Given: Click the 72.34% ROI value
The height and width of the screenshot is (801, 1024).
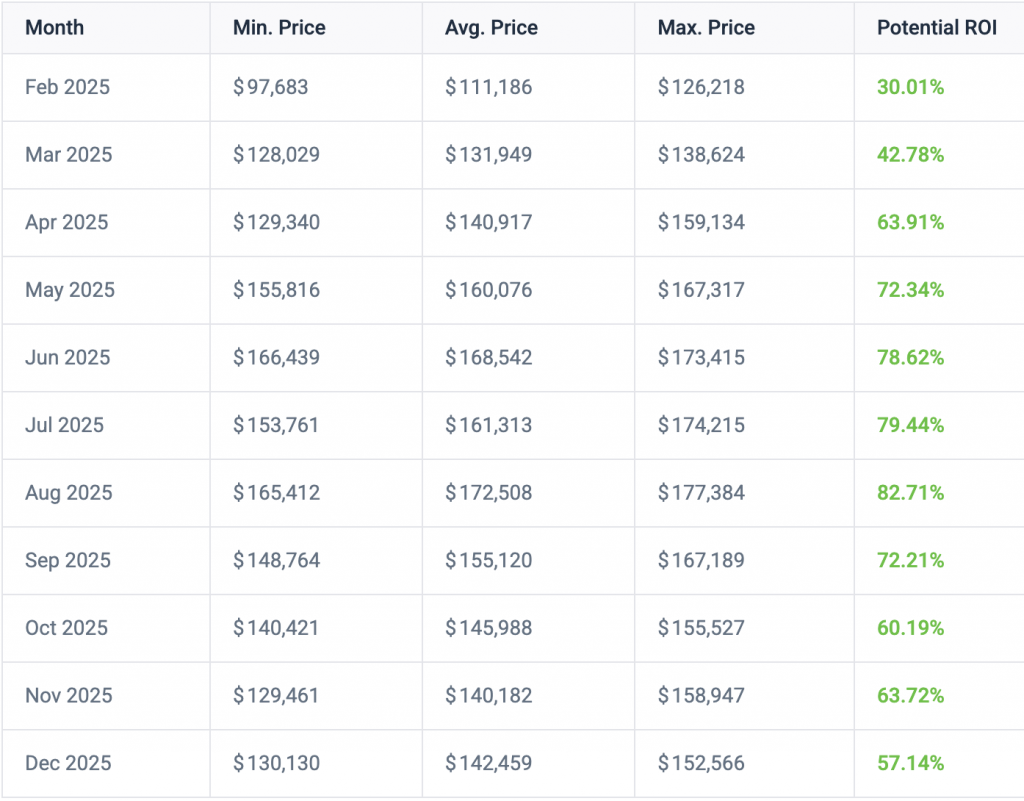Looking at the screenshot, I should pos(910,290).
